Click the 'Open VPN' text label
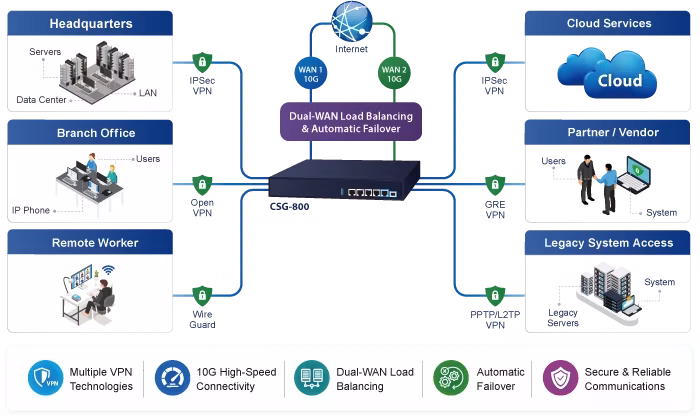Screen dimensions: 700x420 (x=202, y=208)
